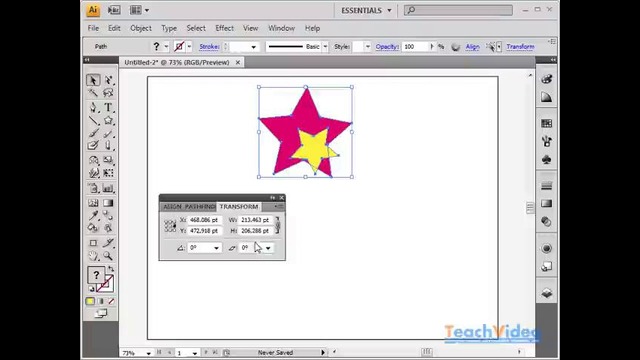Image resolution: width=640 pixels, height=360 pixels.
Task: Open the status bar Never Saved arrow menu
Action: tap(323, 352)
